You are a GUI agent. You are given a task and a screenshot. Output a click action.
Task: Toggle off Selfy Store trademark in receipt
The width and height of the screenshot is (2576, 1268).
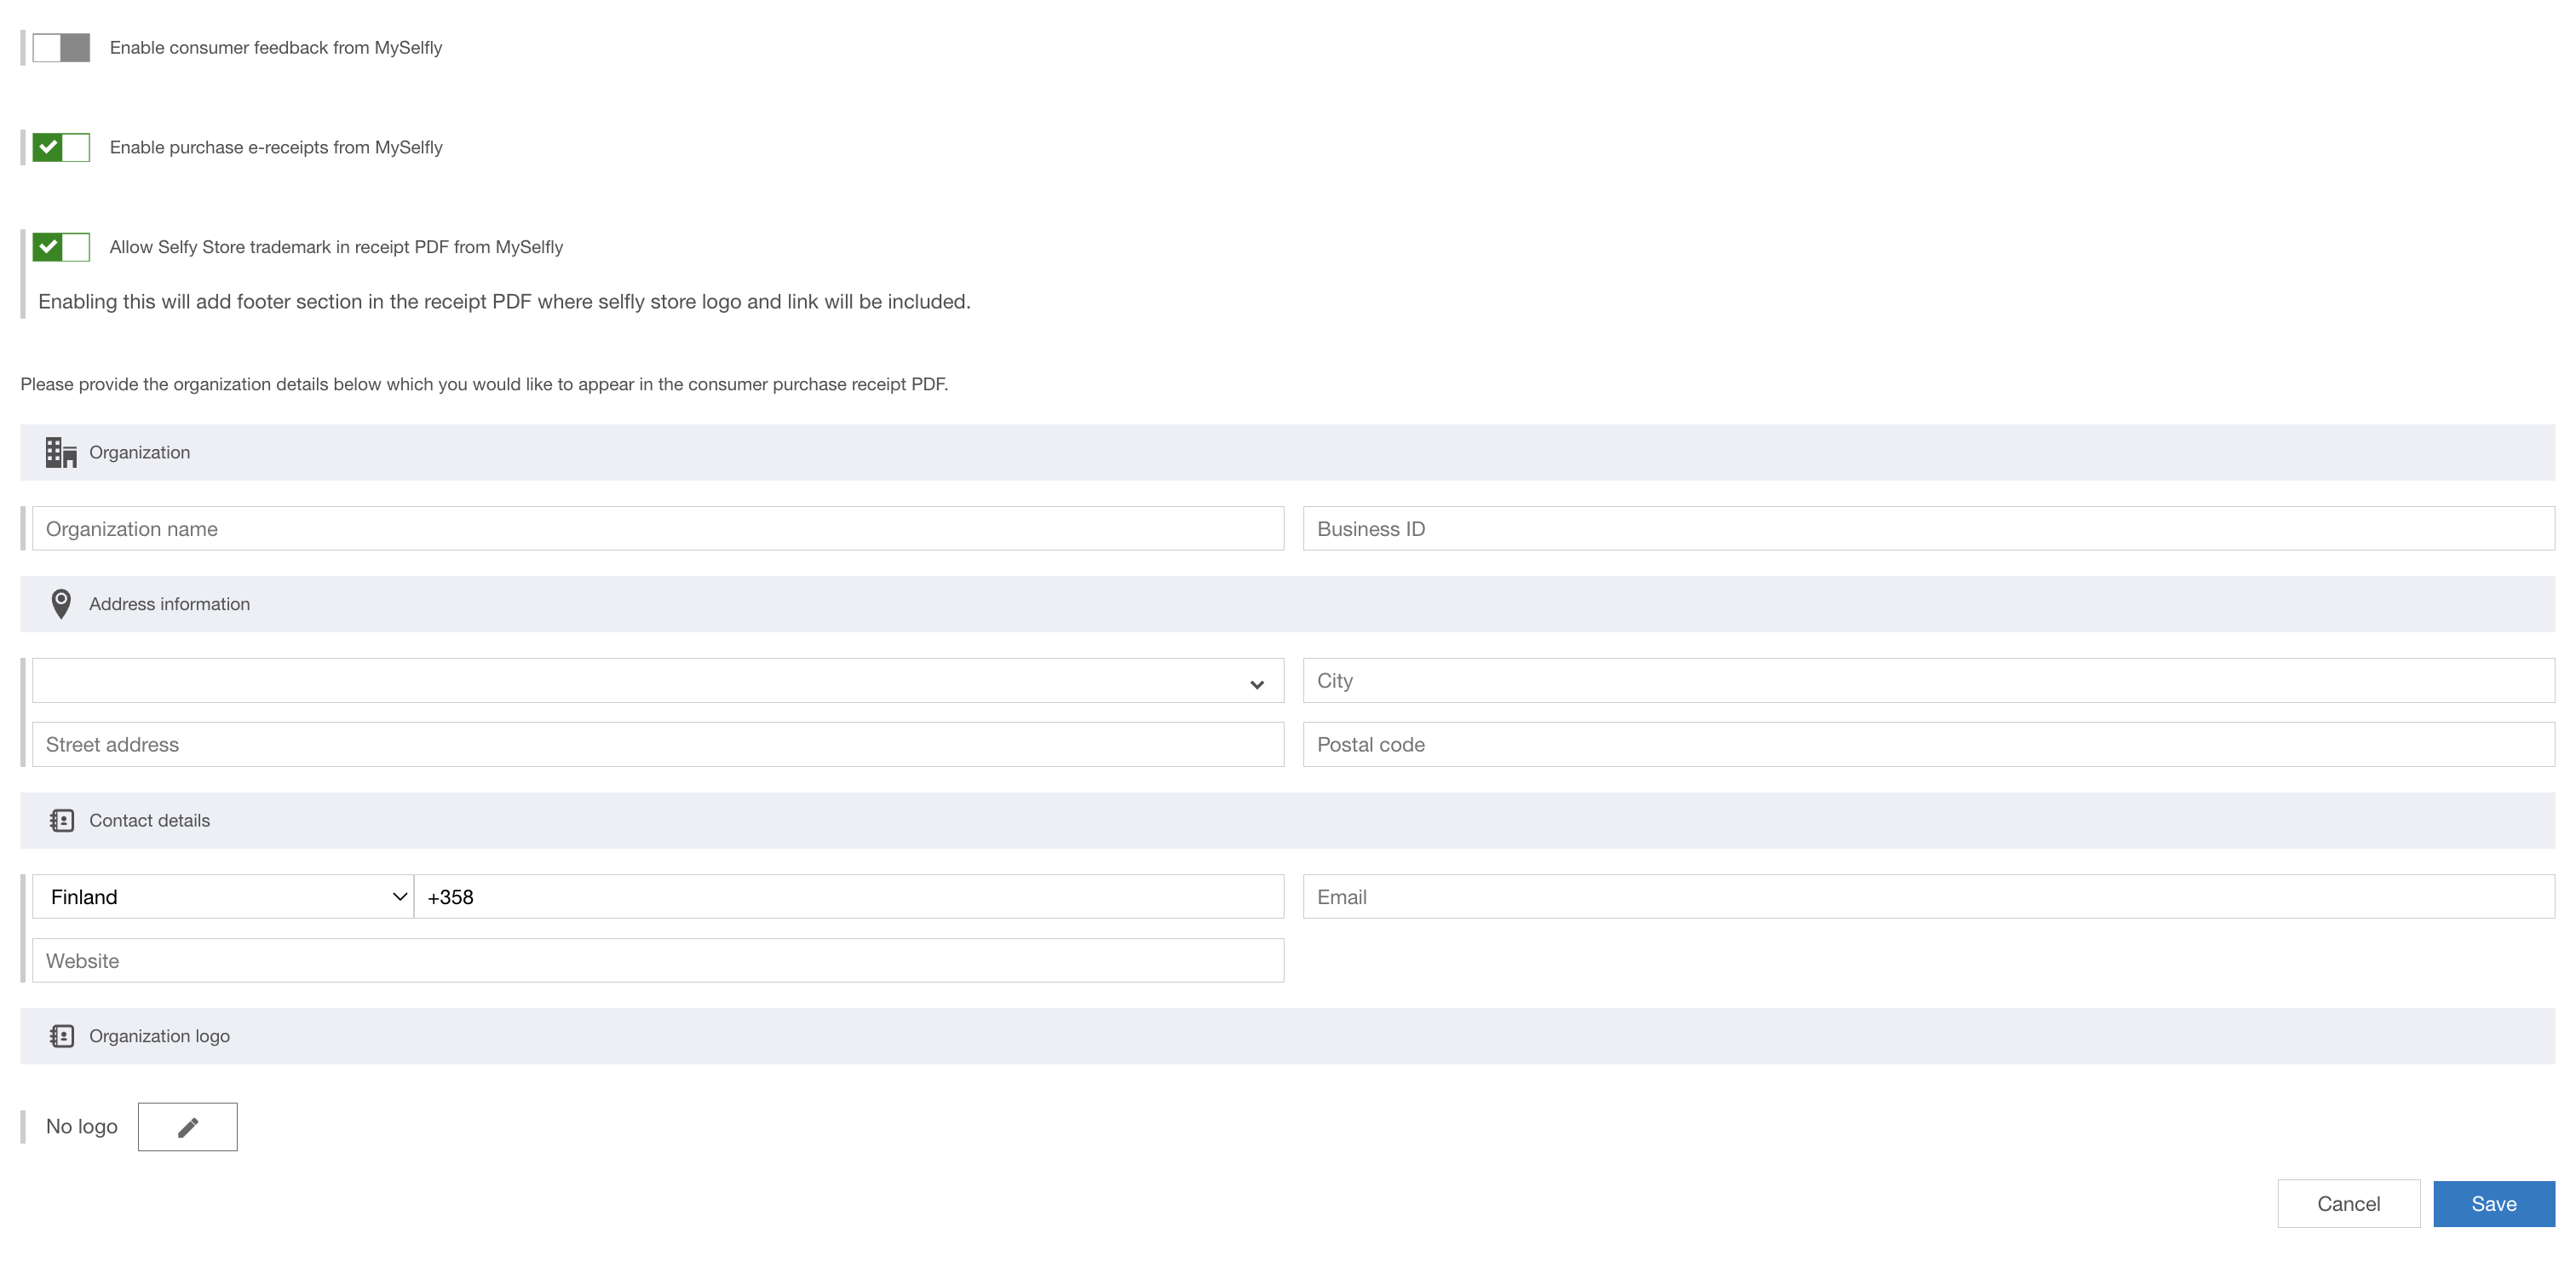pos(61,247)
